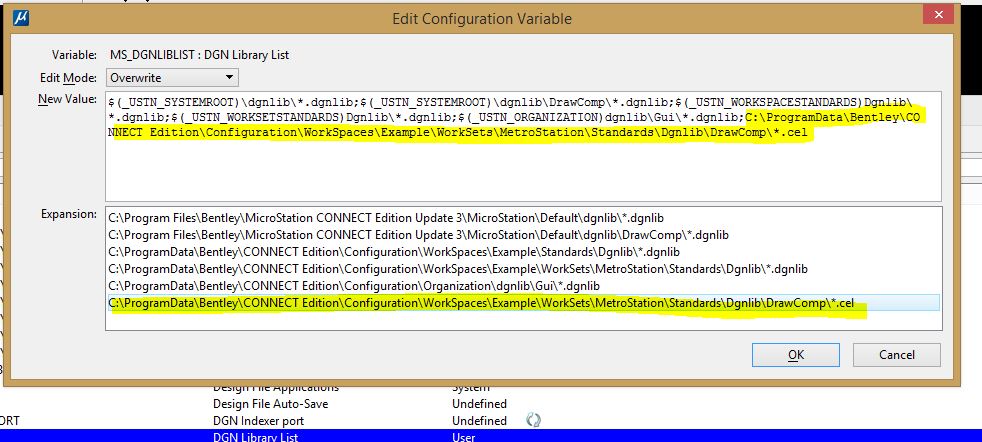Viewport: 982px width, 442px height.
Task: Dismiss the dialog with Cancel
Action: [896, 355]
